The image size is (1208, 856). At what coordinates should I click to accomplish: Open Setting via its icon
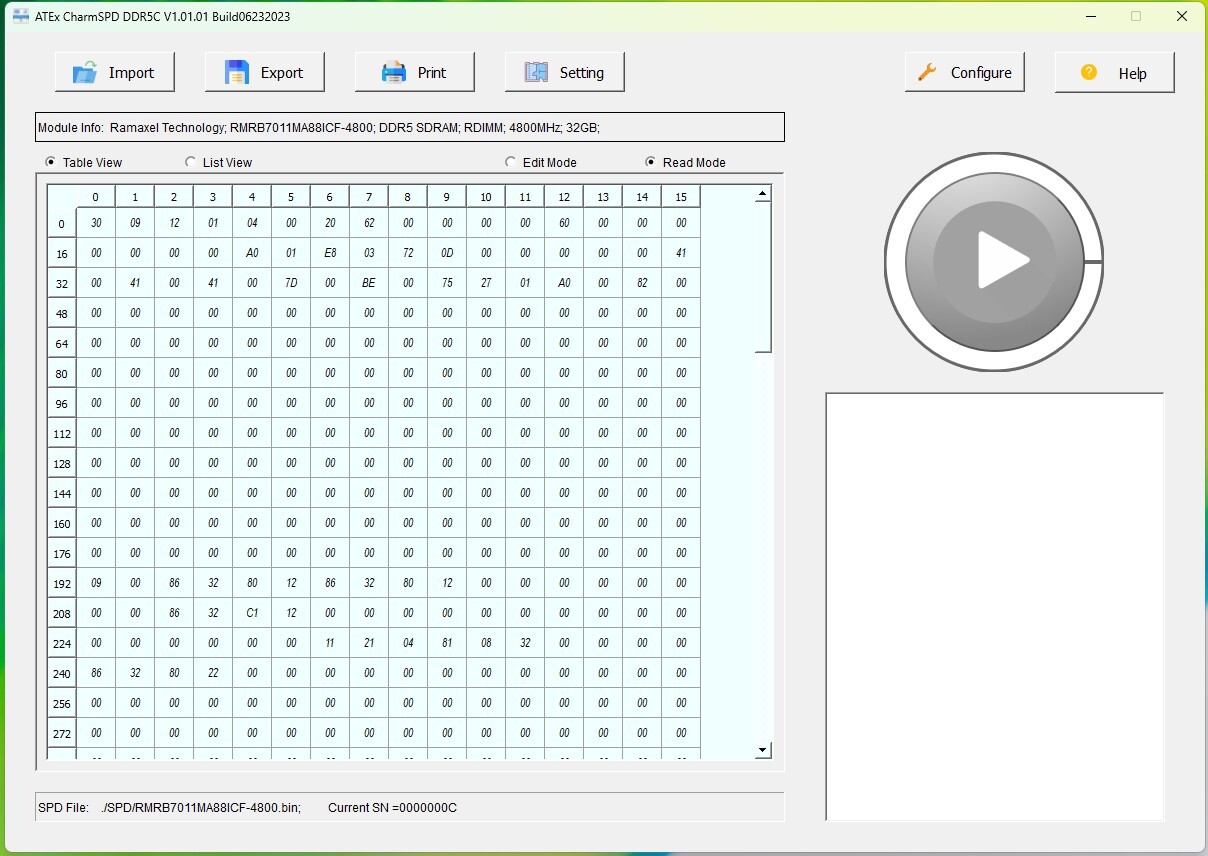click(536, 72)
